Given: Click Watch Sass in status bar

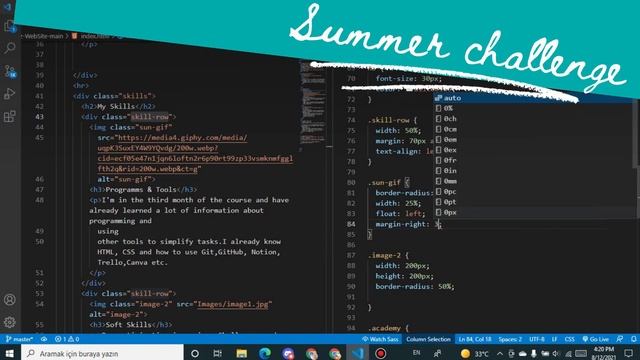Looking at the screenshot, I should point(380,339).
